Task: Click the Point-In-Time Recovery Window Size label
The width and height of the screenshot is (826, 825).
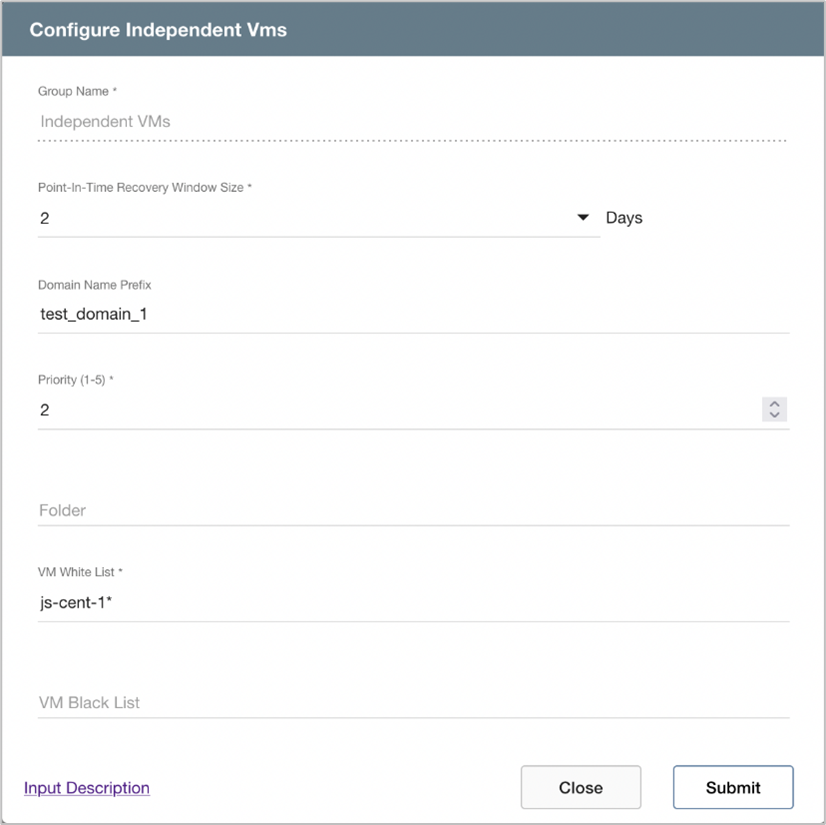Action: coord(144,188)
